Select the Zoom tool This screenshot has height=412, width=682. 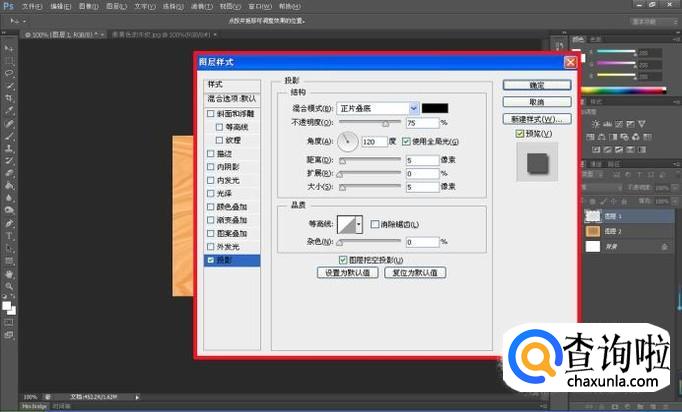9,286
